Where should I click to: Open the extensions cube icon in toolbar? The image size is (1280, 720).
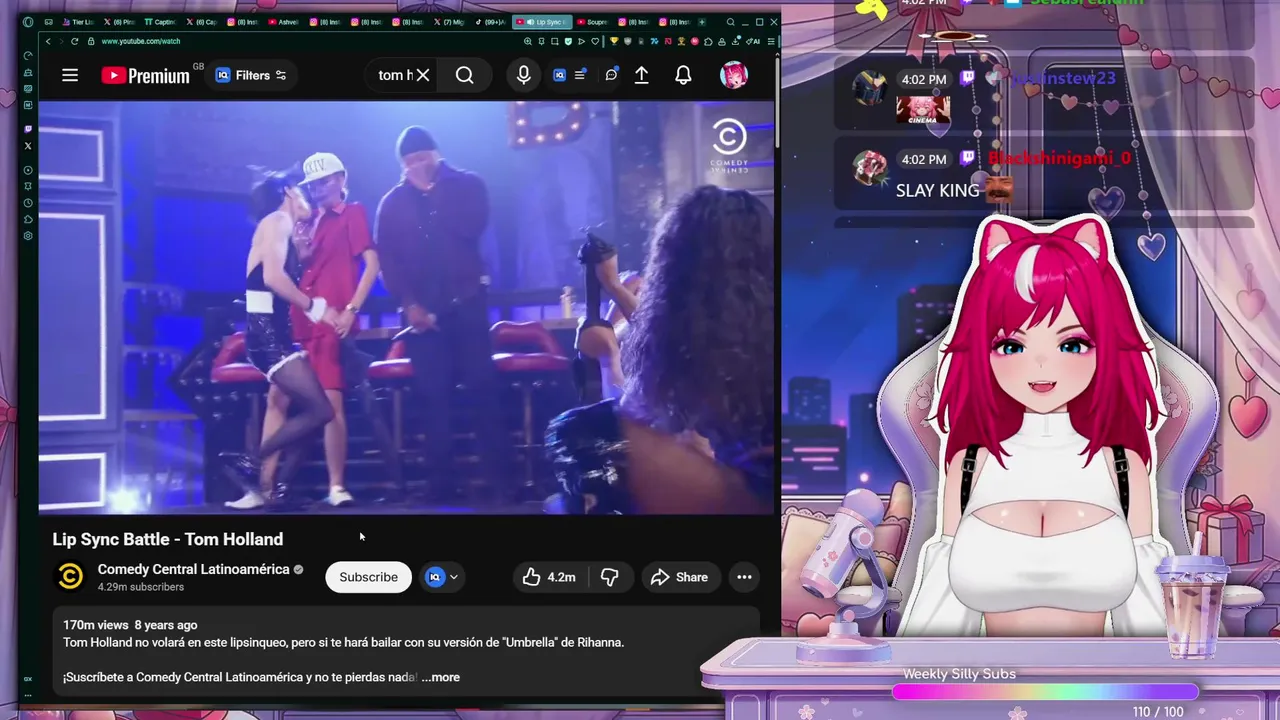[x=708, y=41]
